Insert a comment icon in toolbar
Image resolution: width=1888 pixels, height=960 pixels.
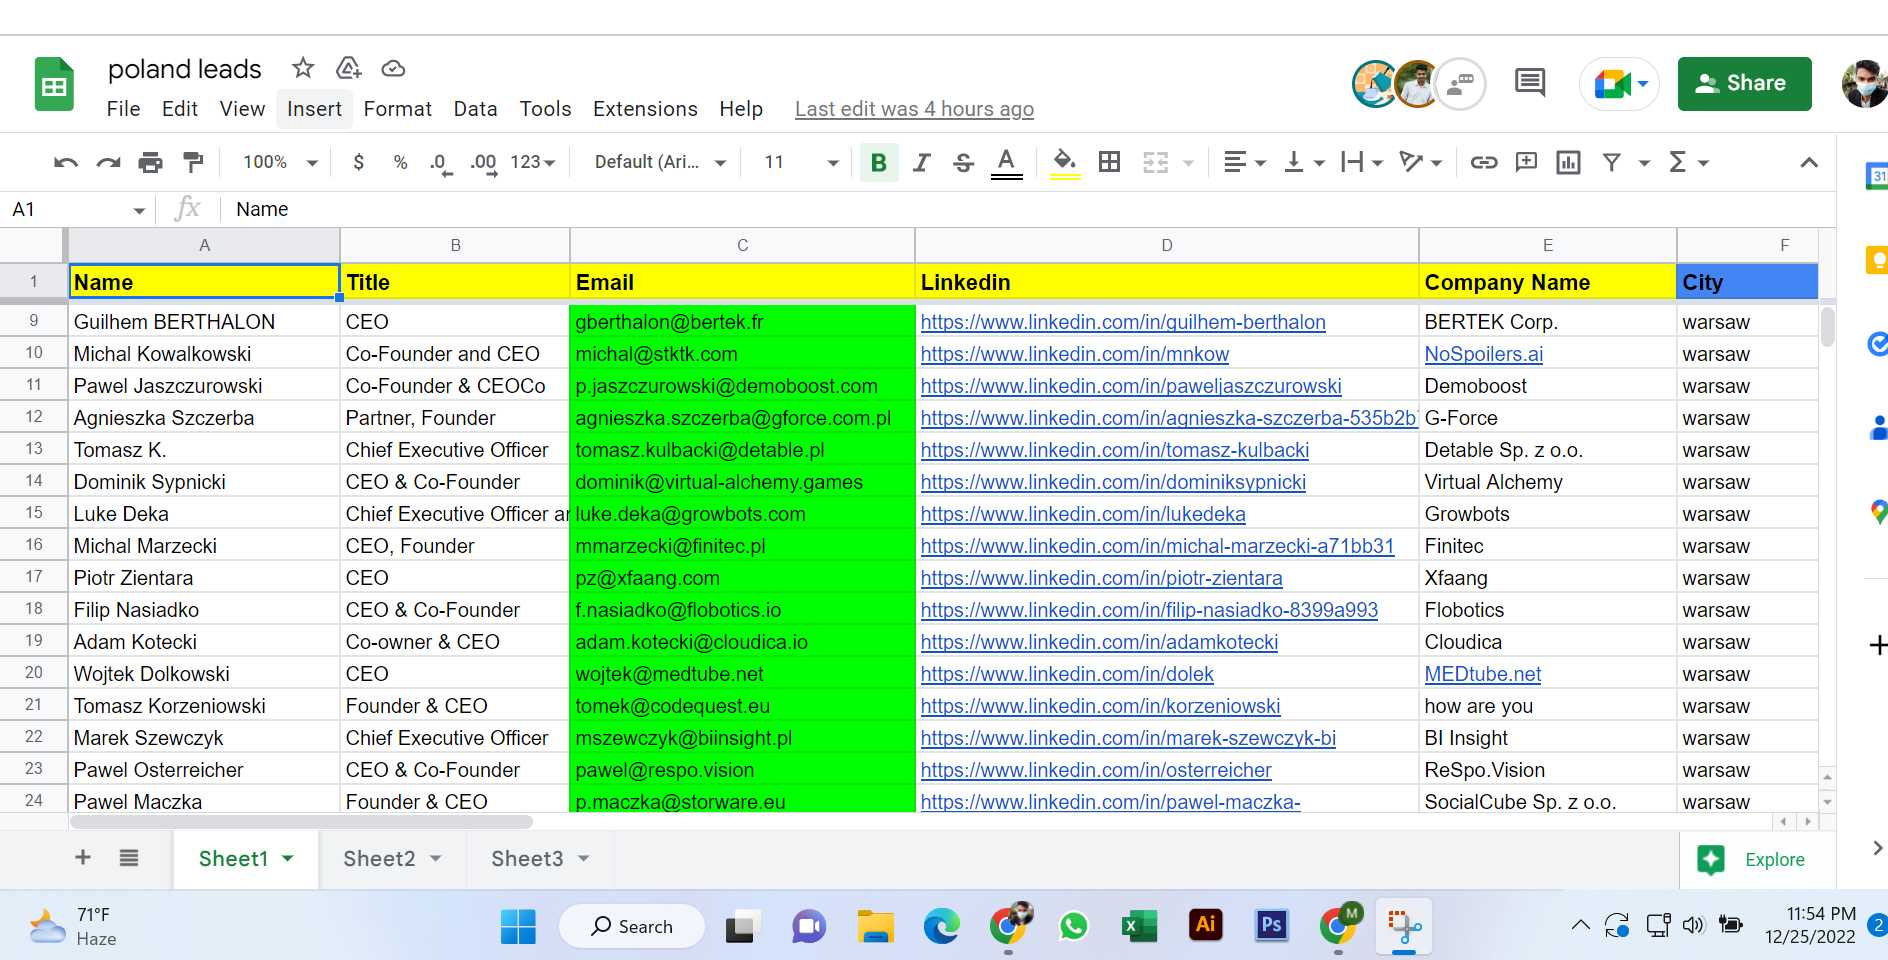(x=1526, y=162)
